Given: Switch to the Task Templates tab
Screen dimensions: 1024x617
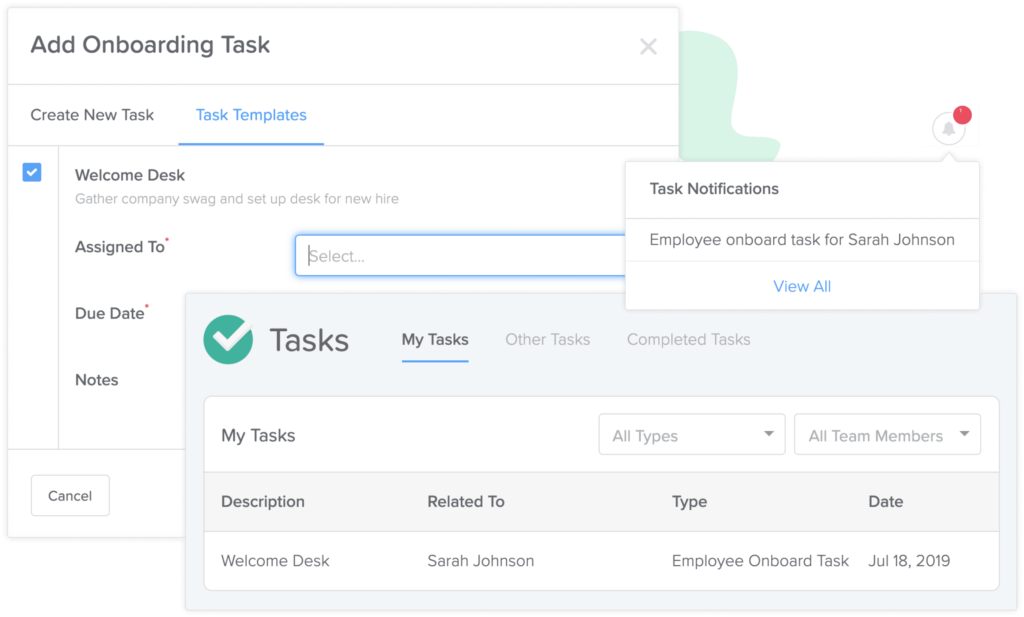Looking at the screenshot, I should [250, 115].
